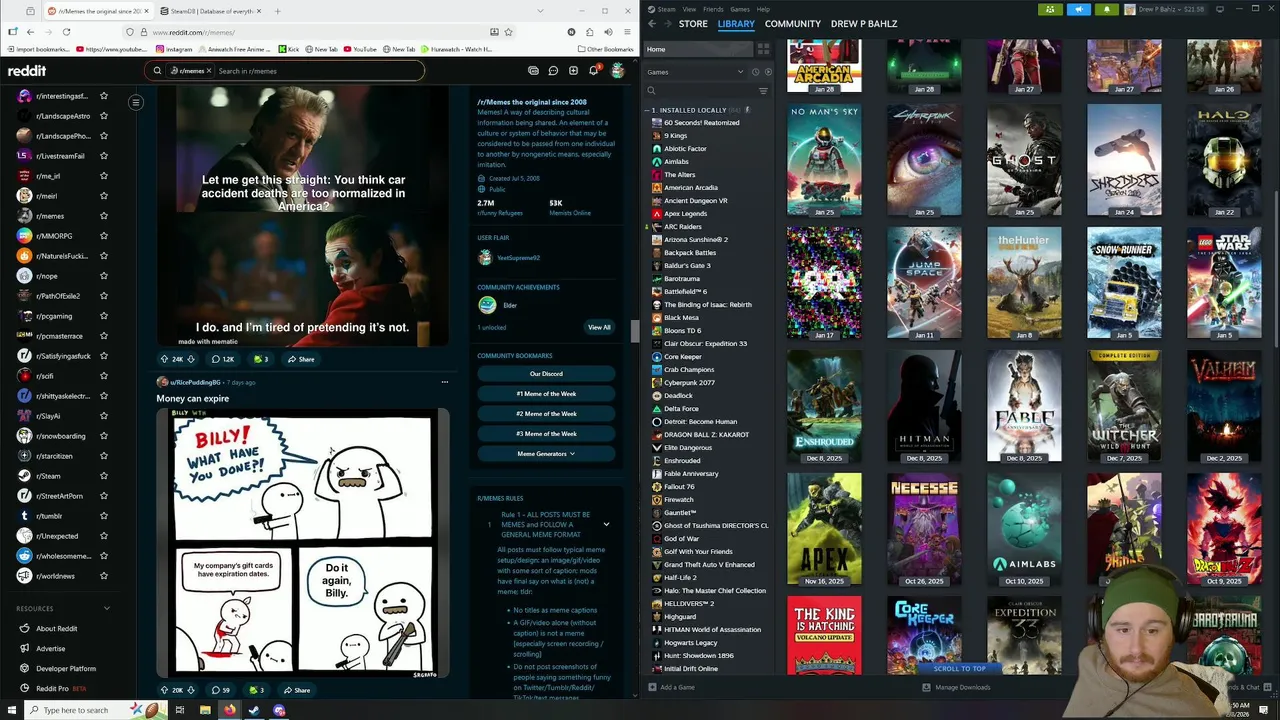Expand Meme Generators dropdown
The height and width of the screenshot is (720, 1280).
click(546, 454)
